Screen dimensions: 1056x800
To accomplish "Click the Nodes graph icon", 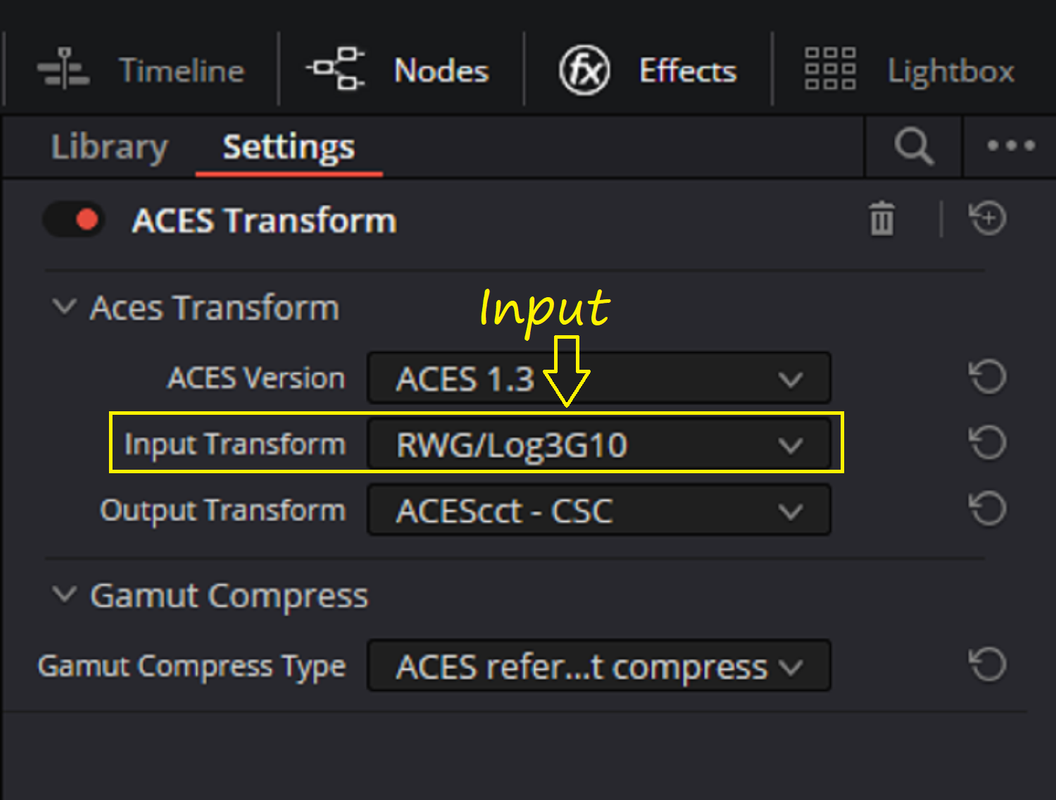I will (336, 68).
